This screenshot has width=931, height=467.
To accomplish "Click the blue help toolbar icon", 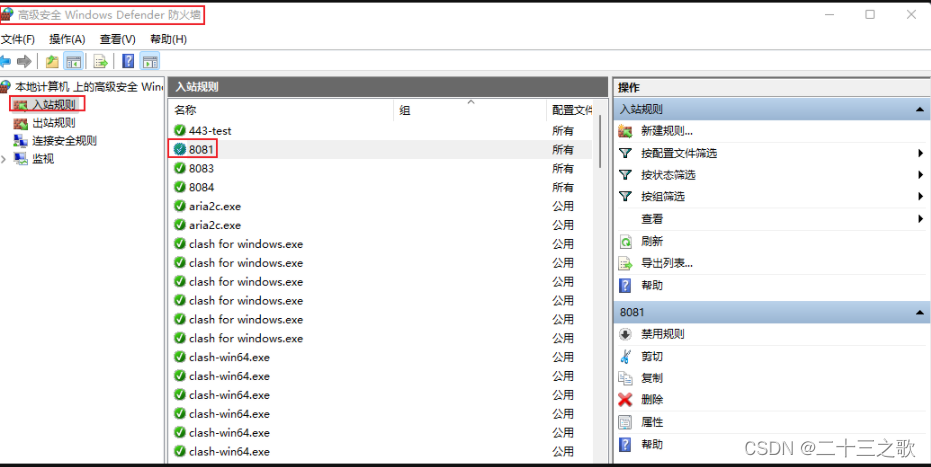I will pos(128,61).
